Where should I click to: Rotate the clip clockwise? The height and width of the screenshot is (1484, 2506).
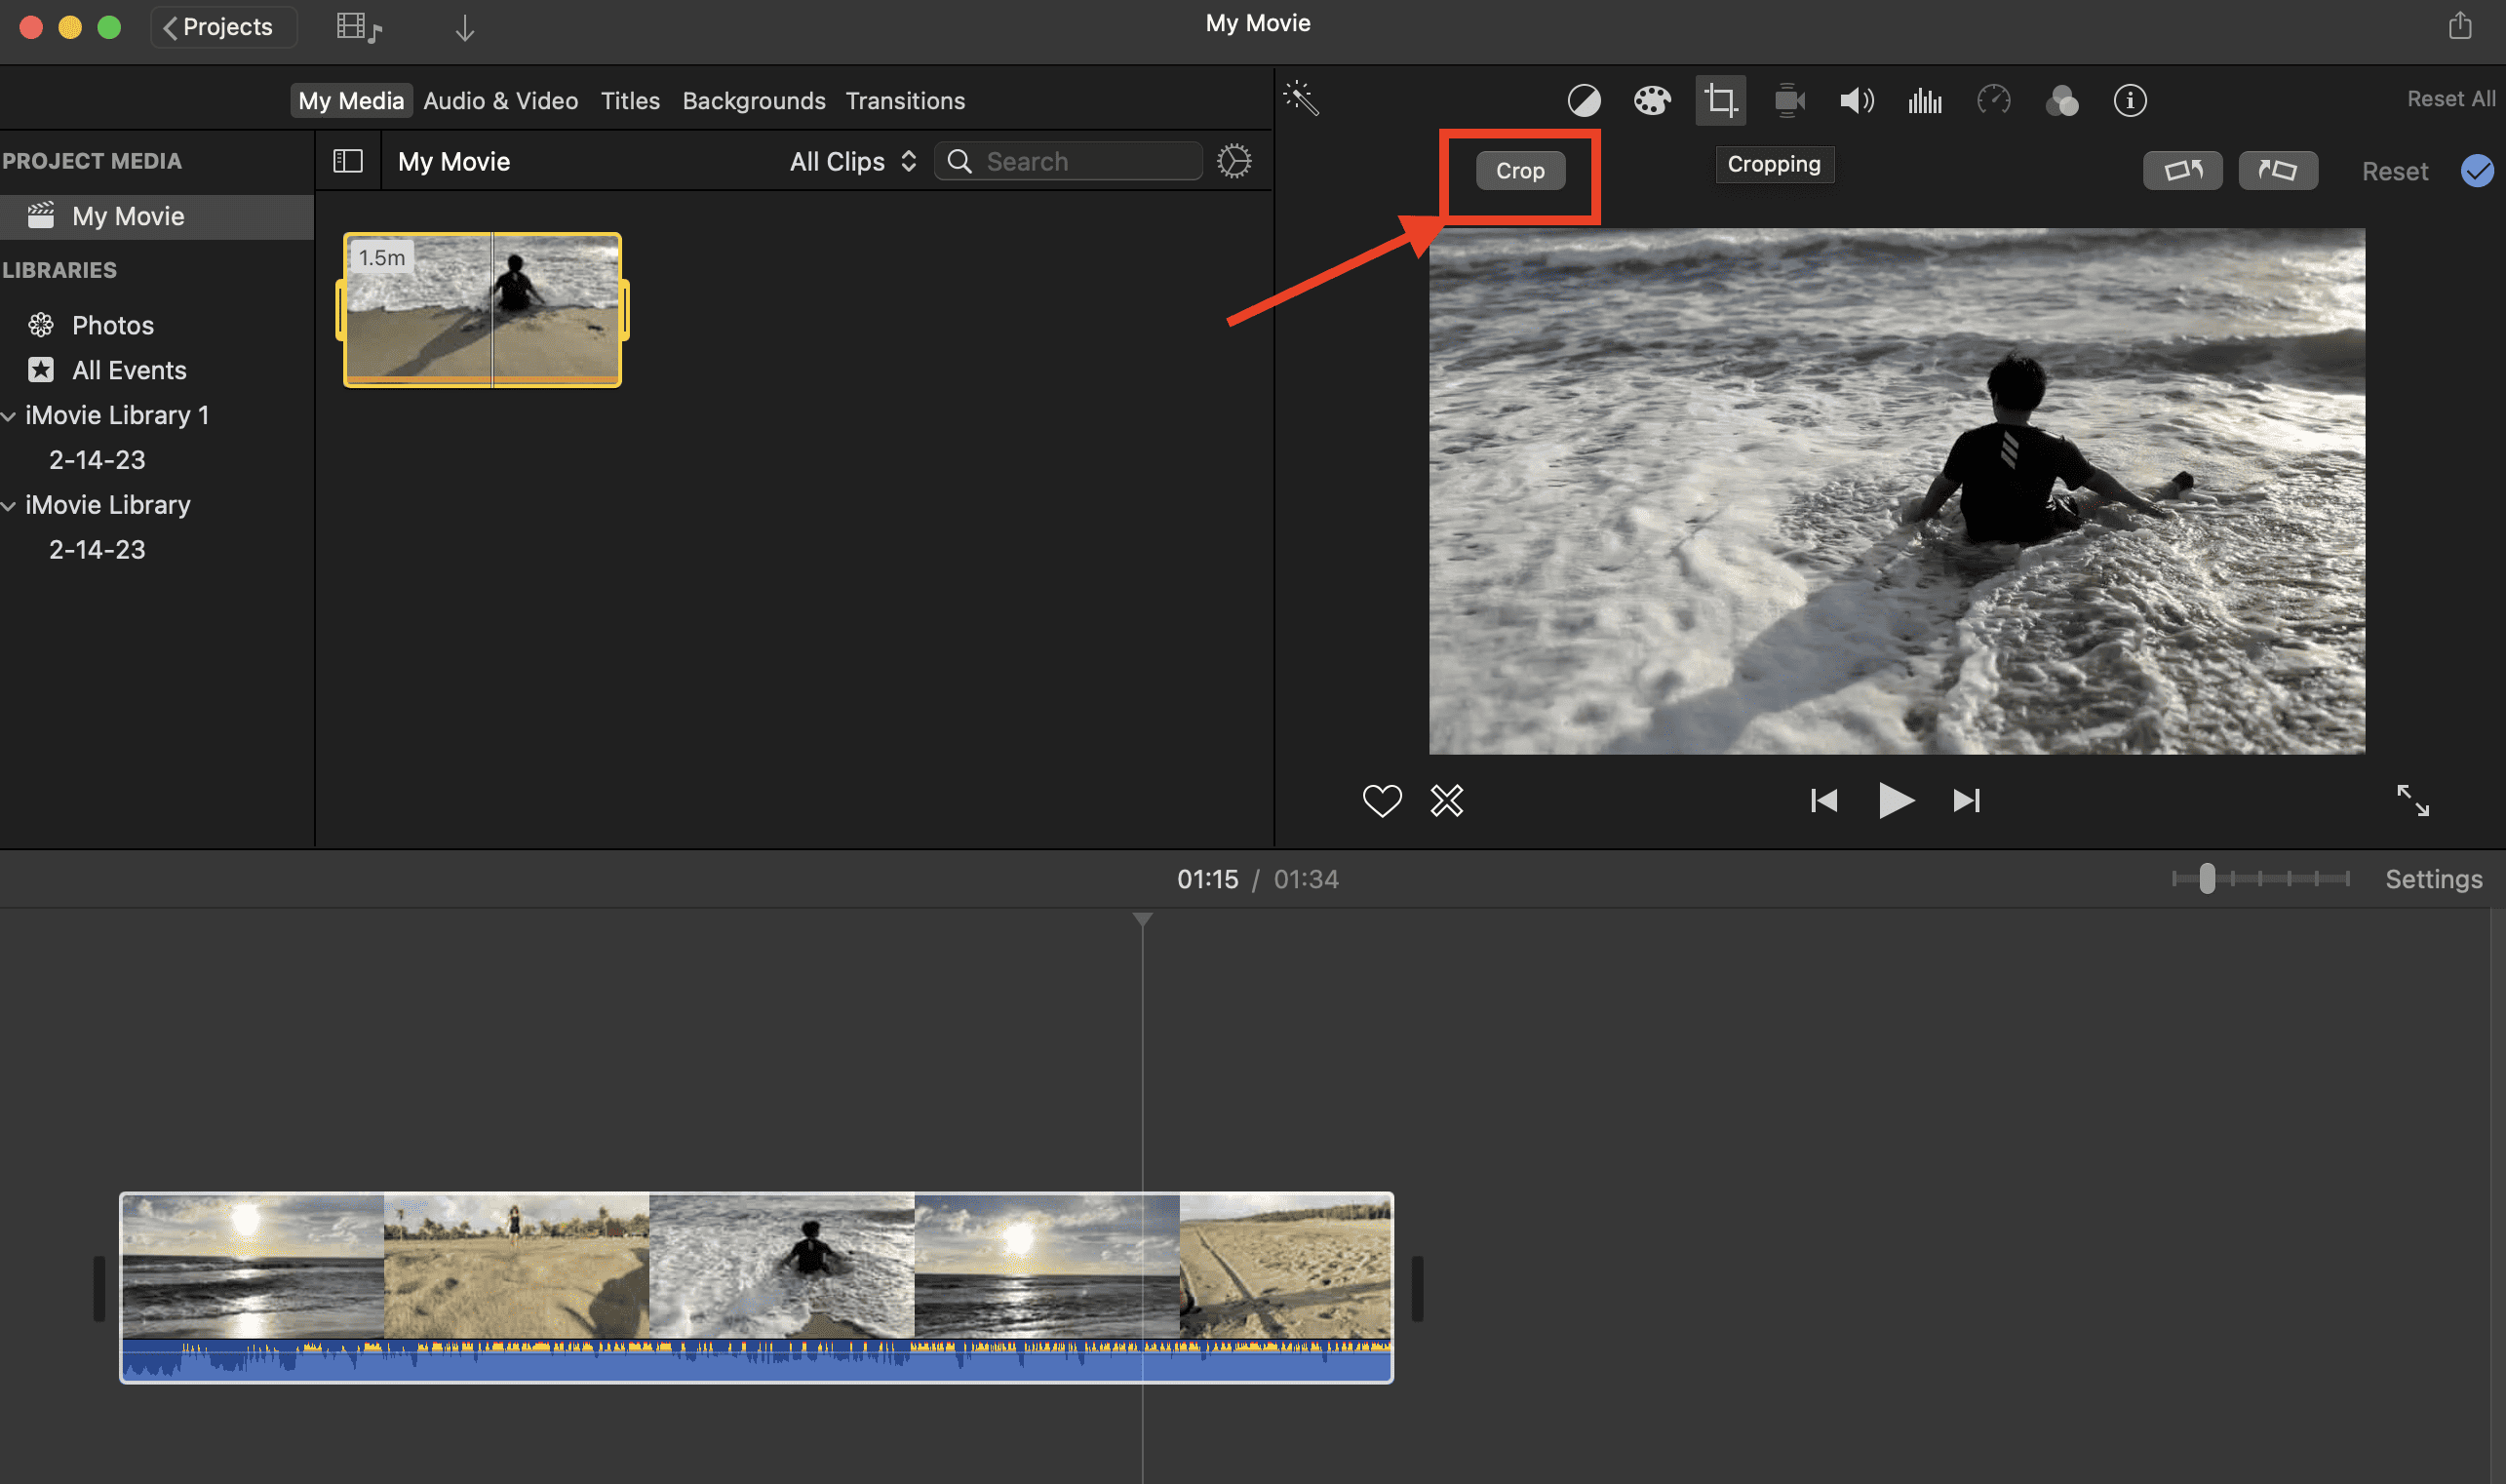click(2278, 171)
